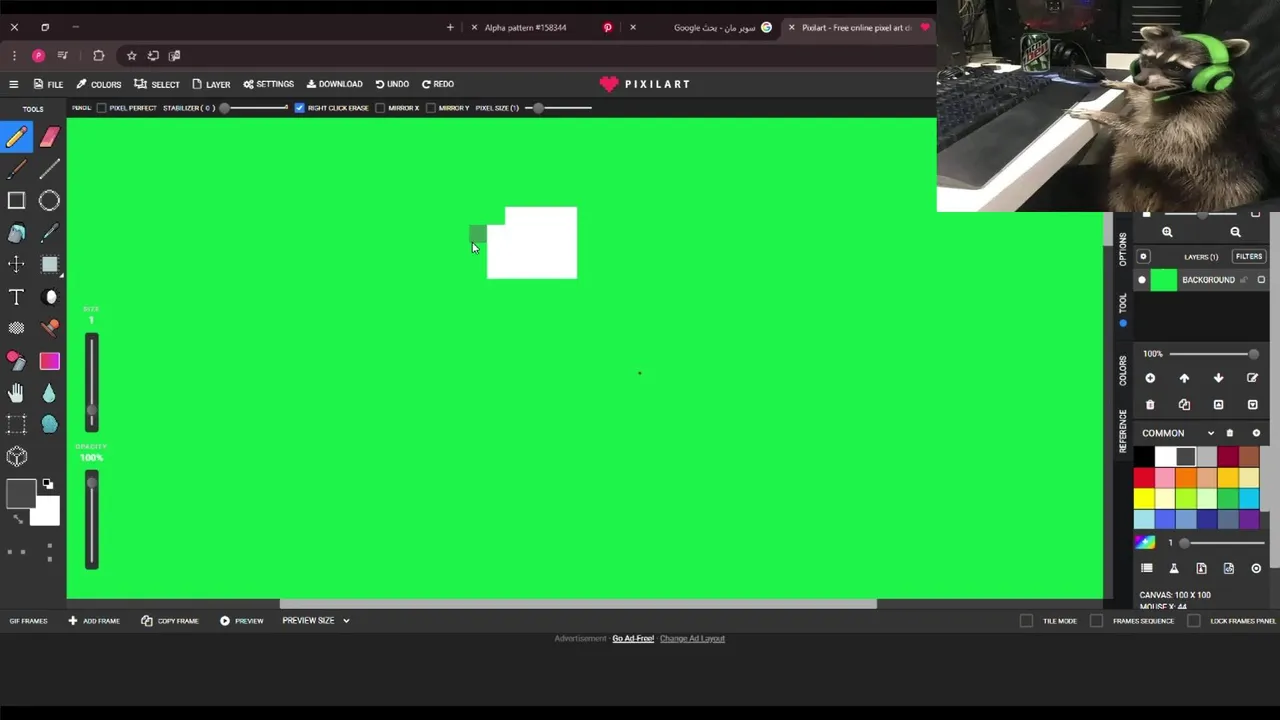1280x720 pixels.
Task: Open the Settings menu
Action: tap(268, 84)
